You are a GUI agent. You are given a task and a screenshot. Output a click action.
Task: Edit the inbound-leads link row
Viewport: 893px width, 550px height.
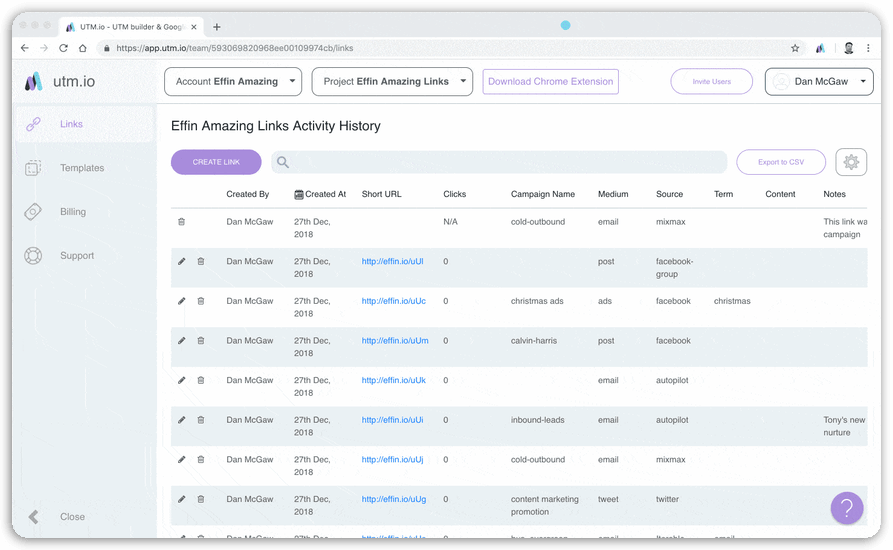181,420
